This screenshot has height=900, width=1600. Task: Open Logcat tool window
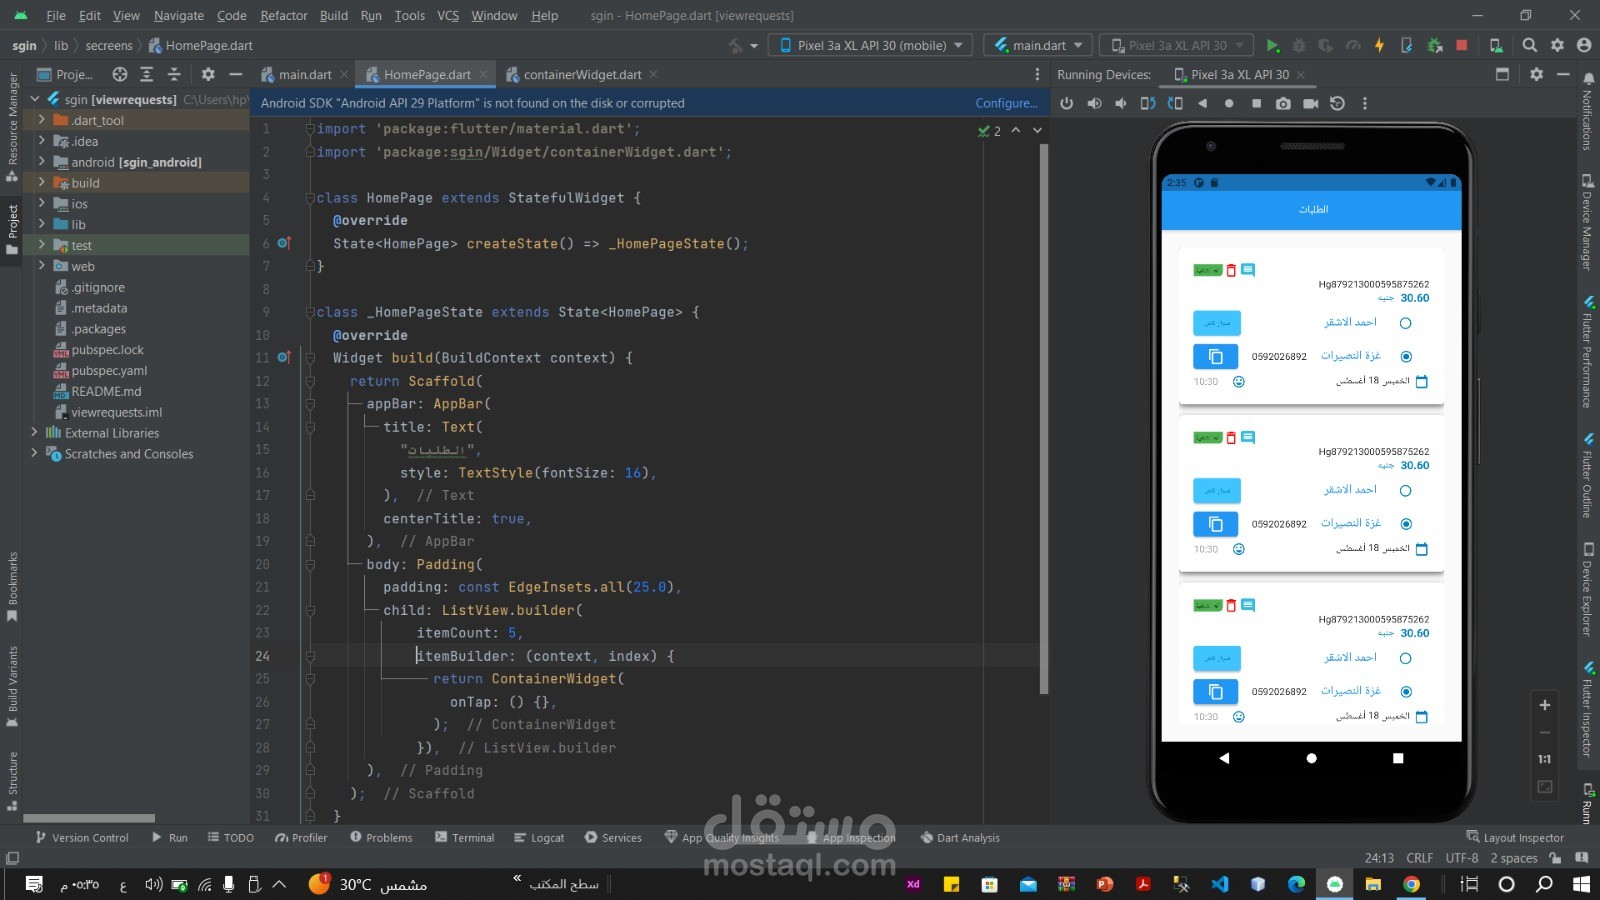coord(539,838)
